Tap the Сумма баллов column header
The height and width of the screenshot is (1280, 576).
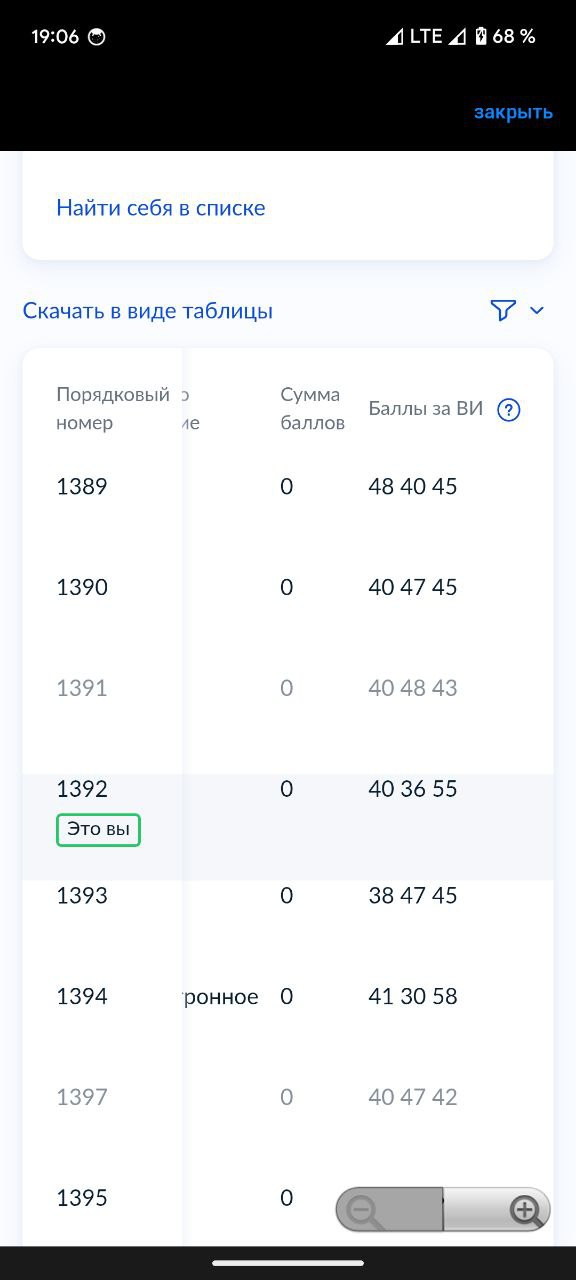pyautogui.click(x=312, y=409)
